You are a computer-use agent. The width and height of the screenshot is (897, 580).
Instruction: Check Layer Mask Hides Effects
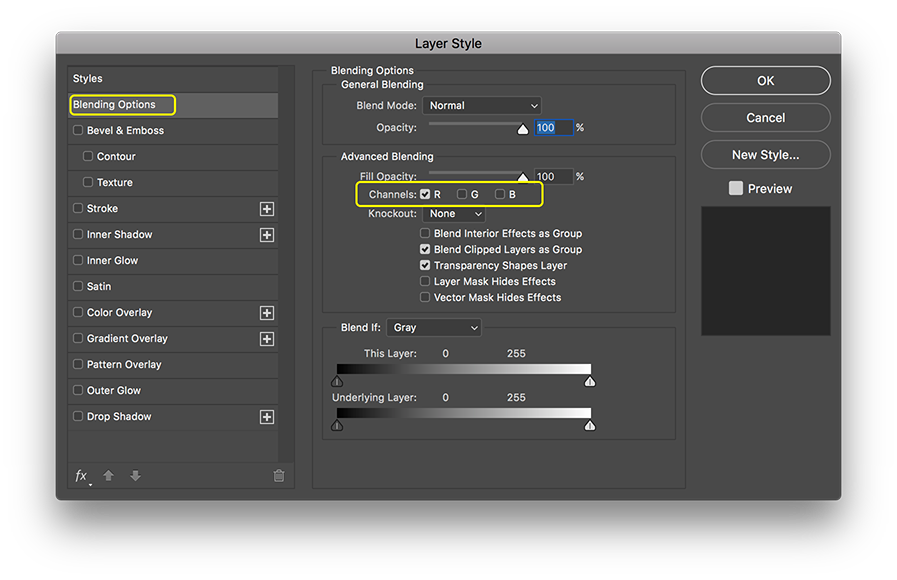coord(425,281)
